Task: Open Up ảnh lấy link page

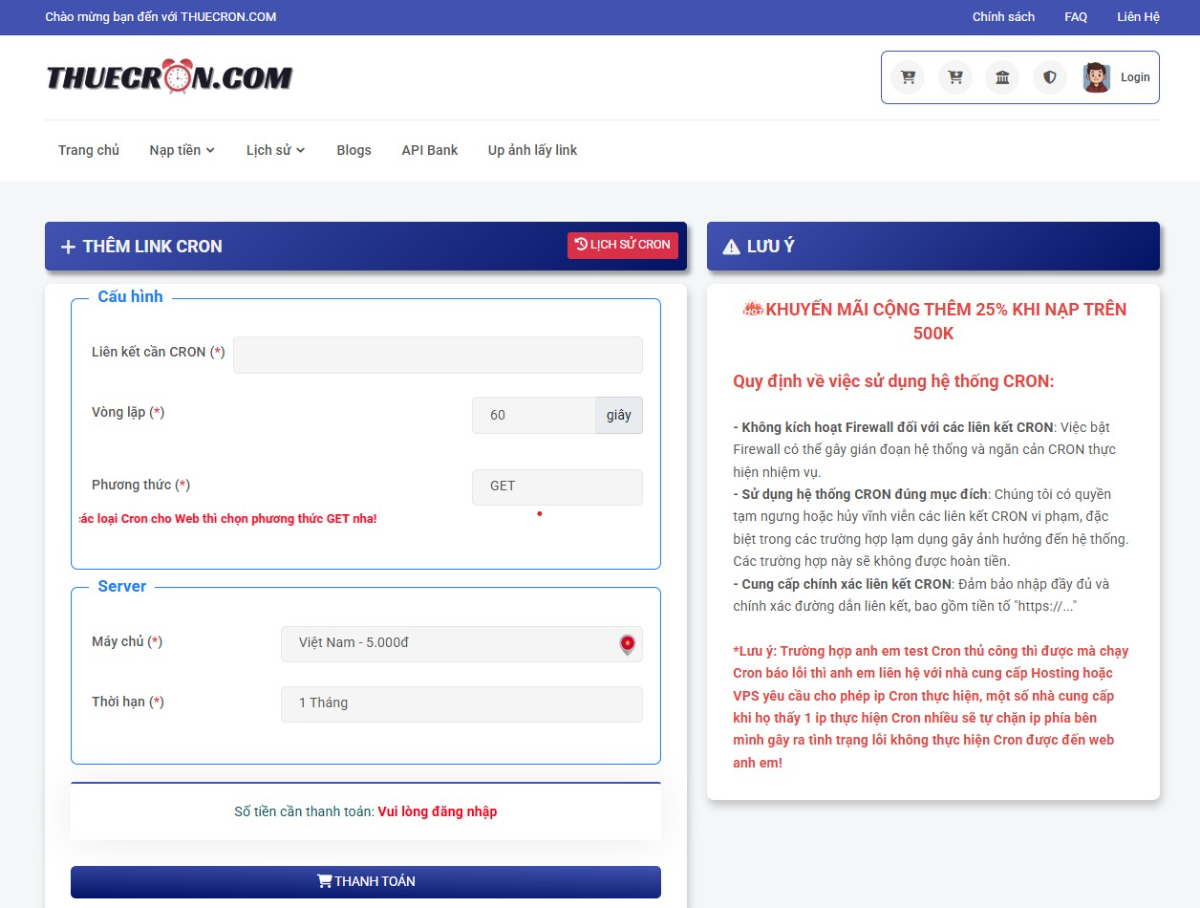Action: click(532, 150)
